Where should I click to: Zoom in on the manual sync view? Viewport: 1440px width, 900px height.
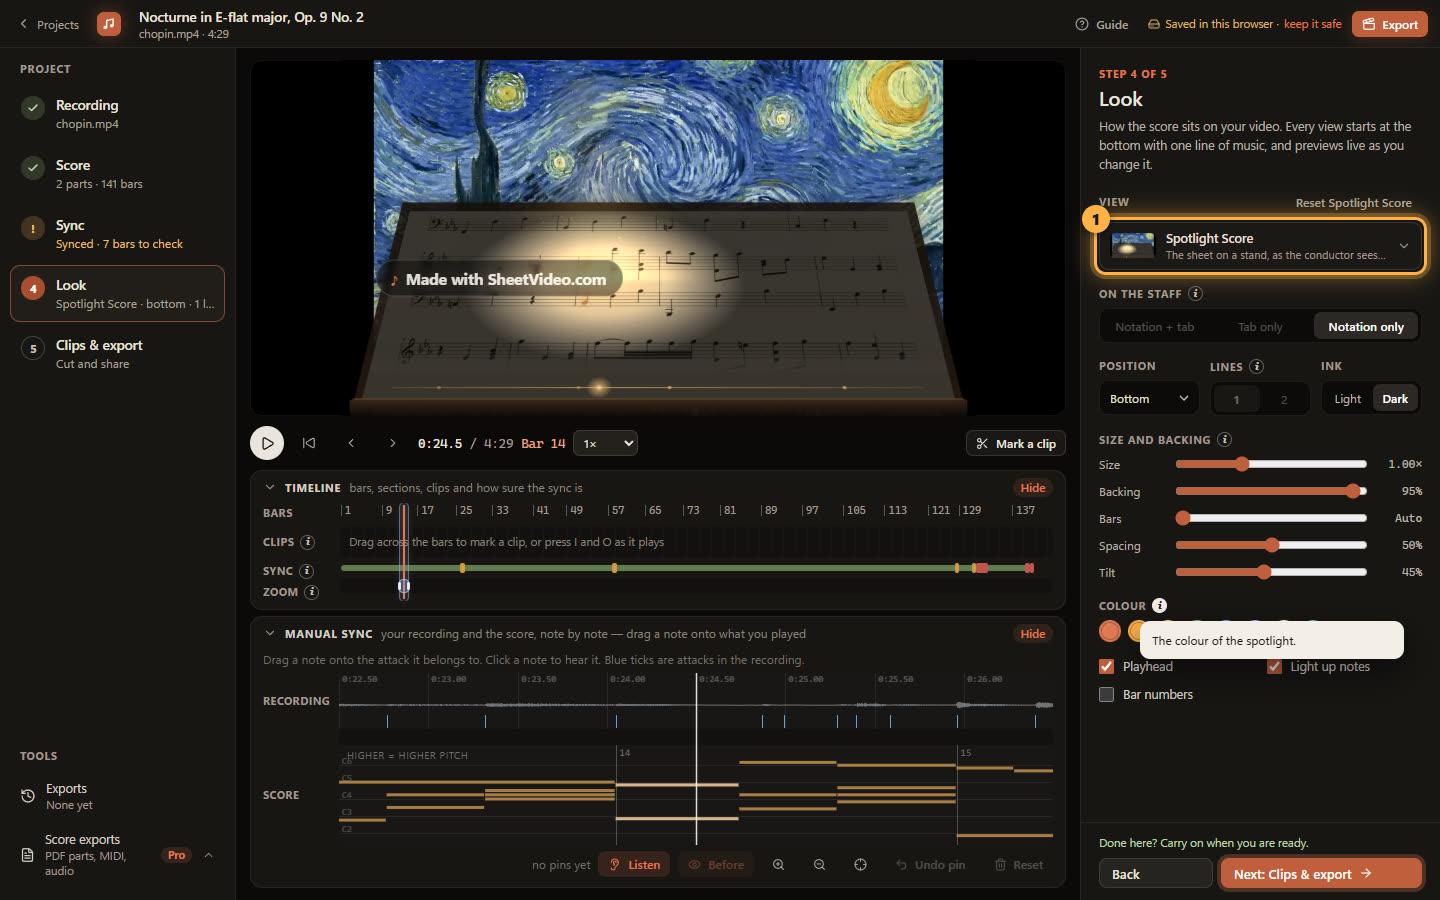(778, 865)
